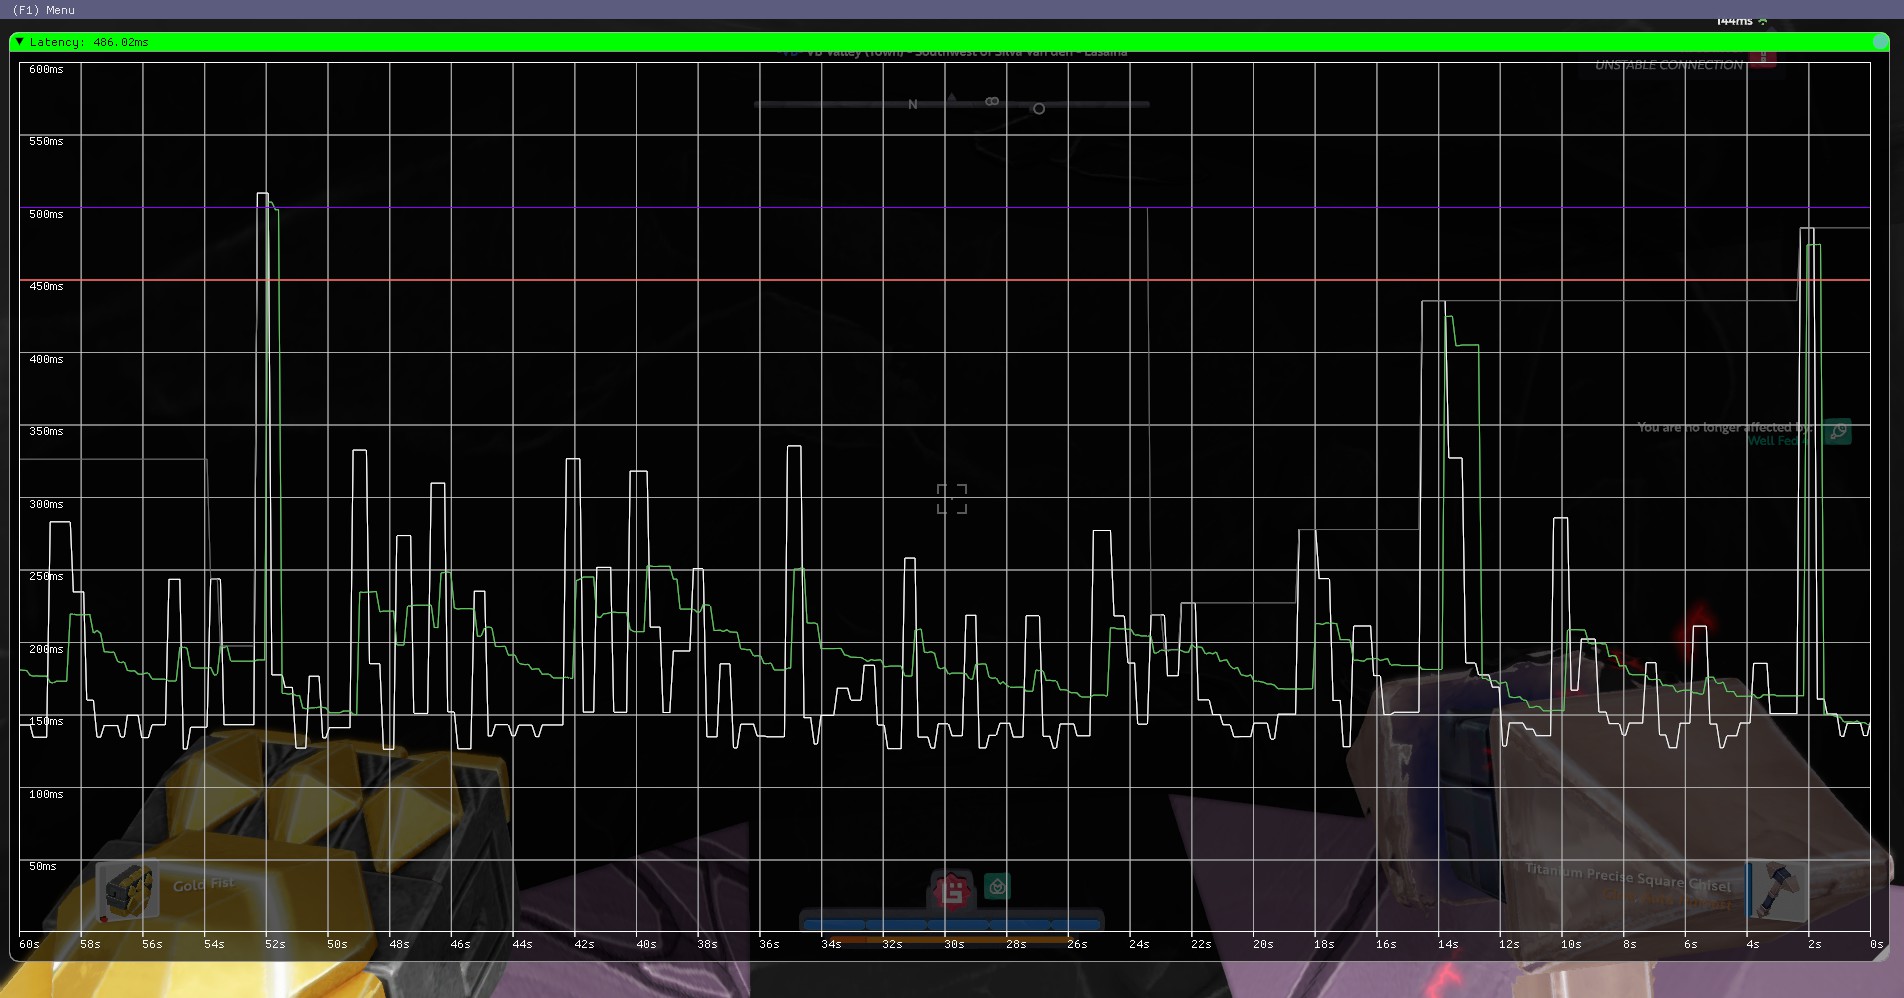This screenshot has width=1904, height=998.
Task: Click the 300ms axis label
Action: click(x=46, y=504)
